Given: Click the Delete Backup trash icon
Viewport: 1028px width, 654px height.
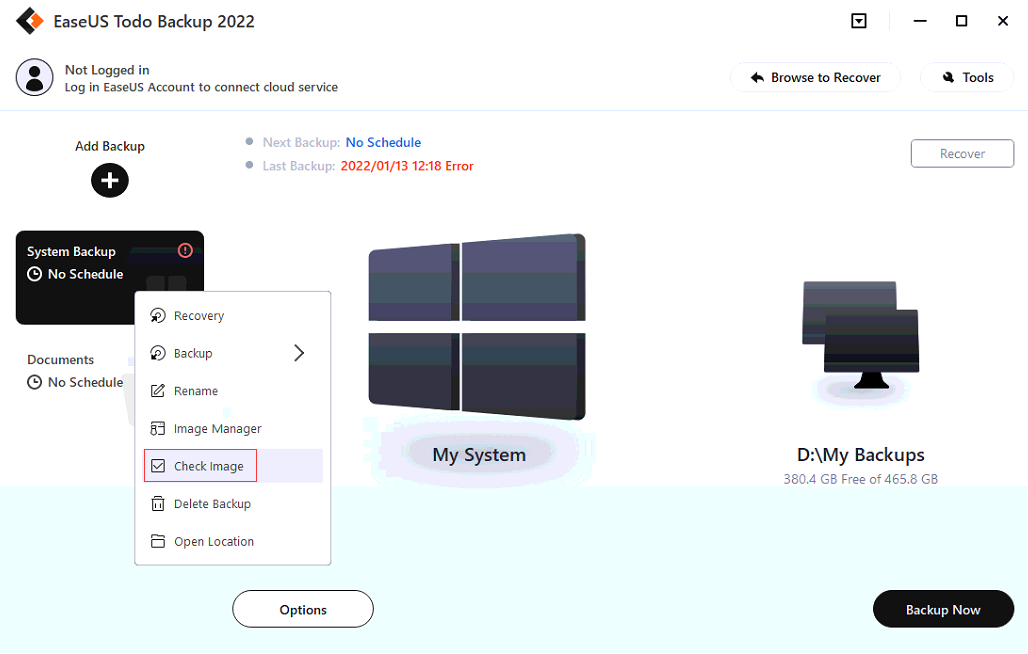Looking at the screenshot, I should [157, 504].
